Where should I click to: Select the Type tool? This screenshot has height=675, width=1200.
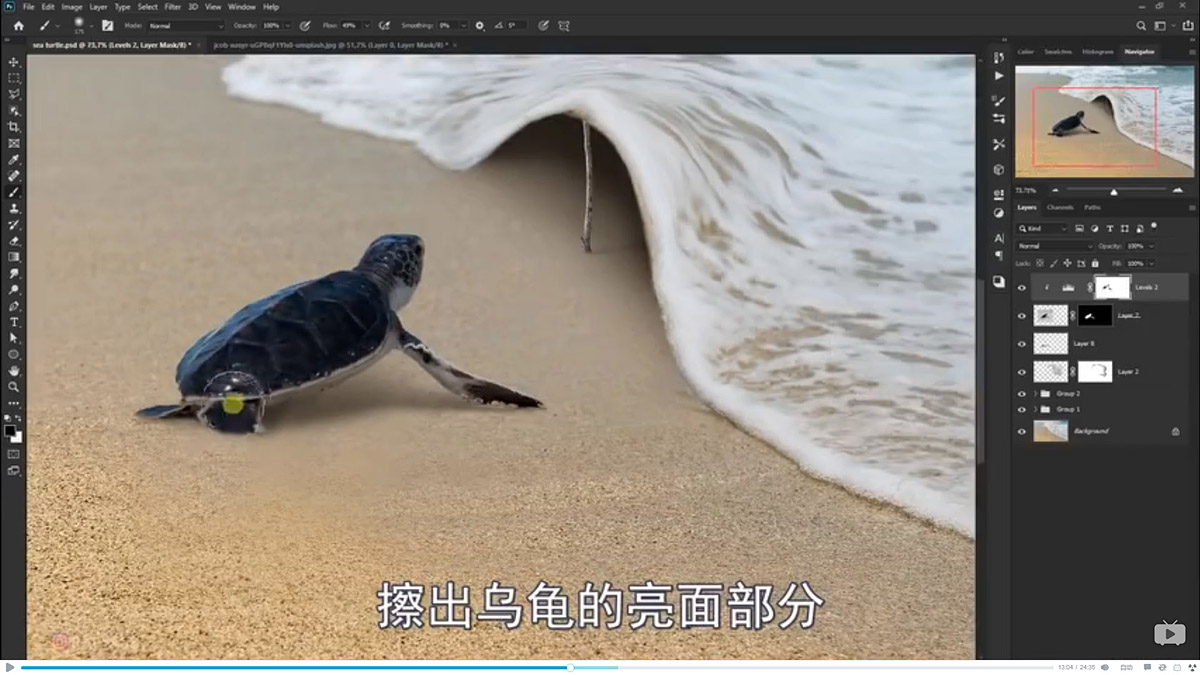pos(14,322)
